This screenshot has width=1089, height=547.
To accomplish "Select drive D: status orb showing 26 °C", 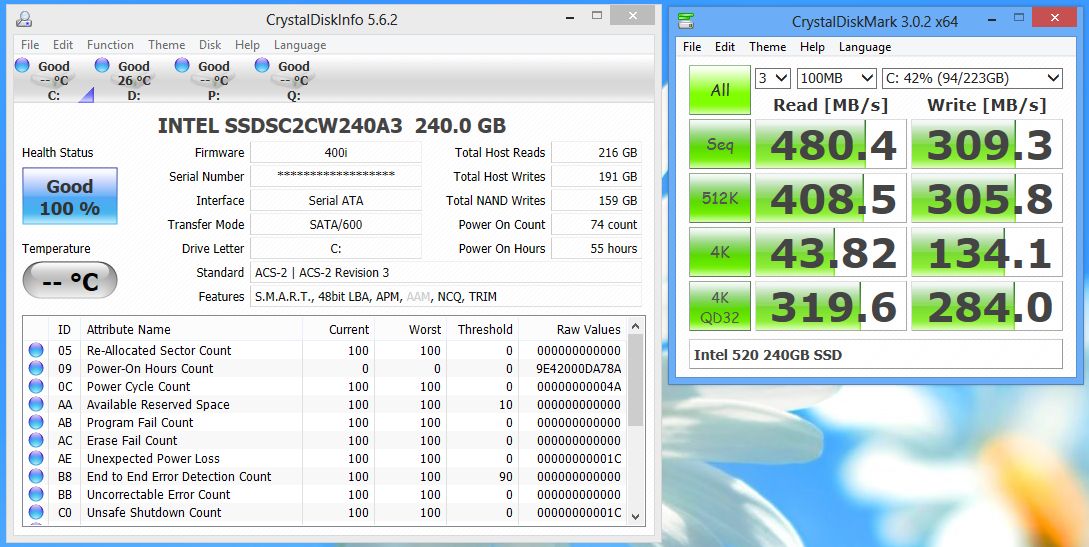I will coord(102,65).
